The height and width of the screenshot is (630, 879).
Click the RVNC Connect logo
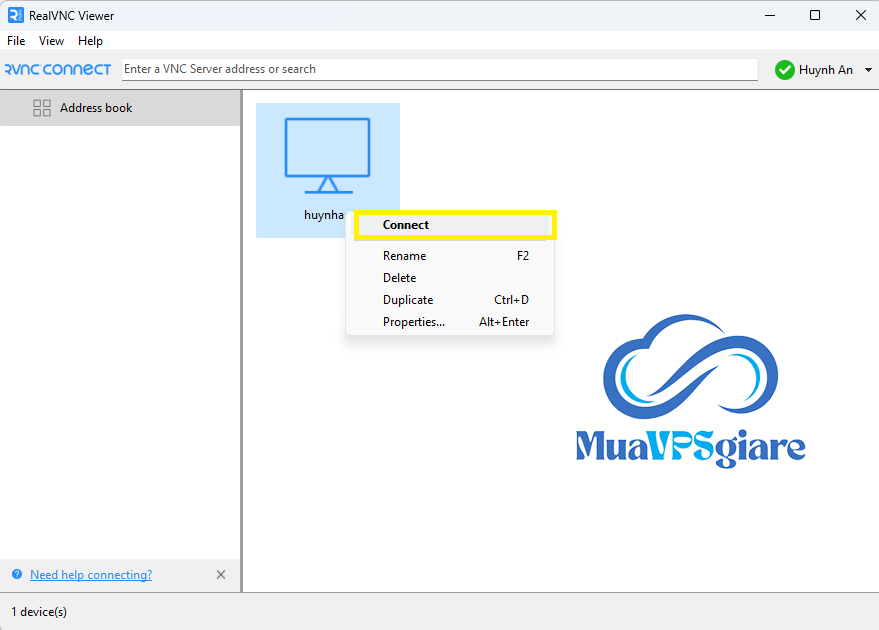pos(58,69)
